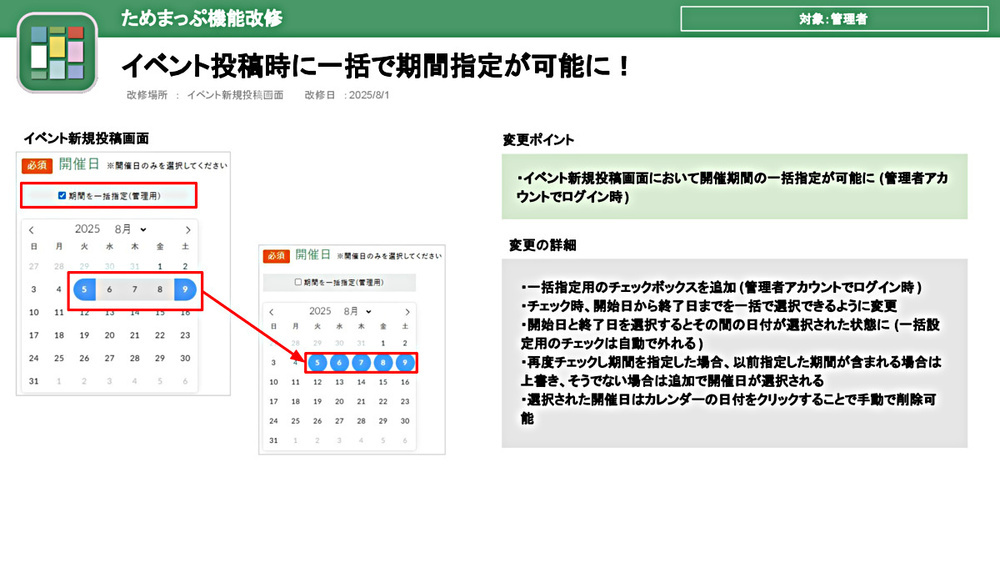Choose date 27 in smaller right calendar
Image resolution: width=1000 pixels, height=563 pixels.
[x=339, y=421]
